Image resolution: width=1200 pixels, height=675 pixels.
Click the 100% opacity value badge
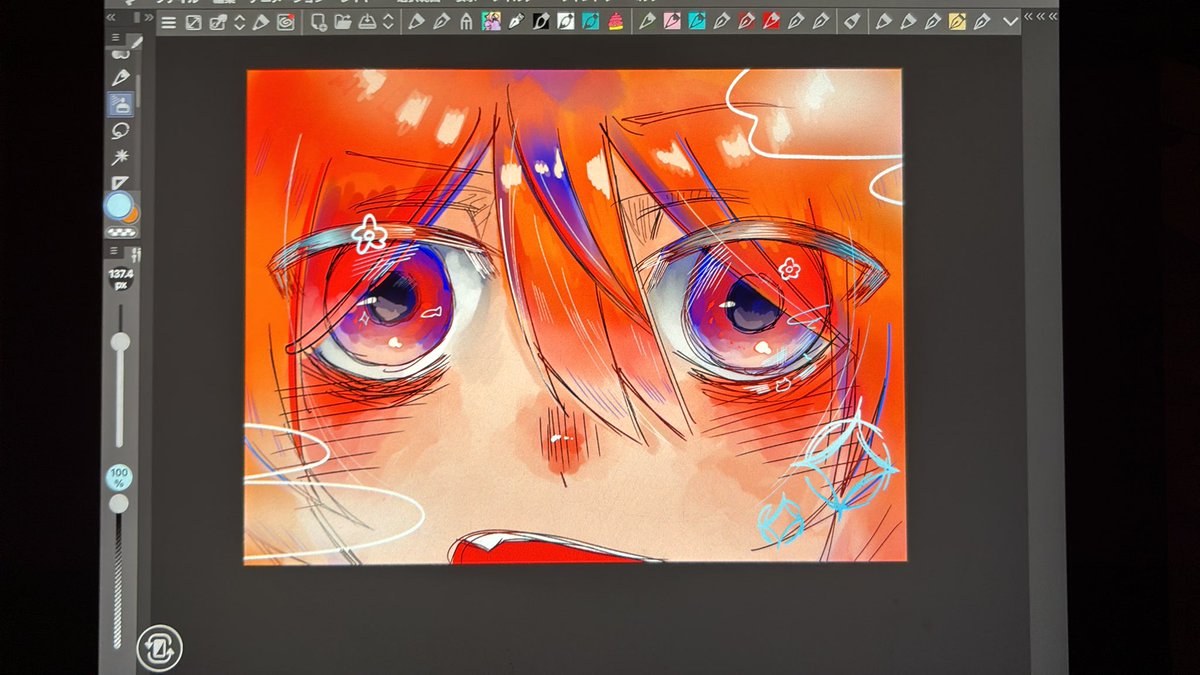click(118, 478)
